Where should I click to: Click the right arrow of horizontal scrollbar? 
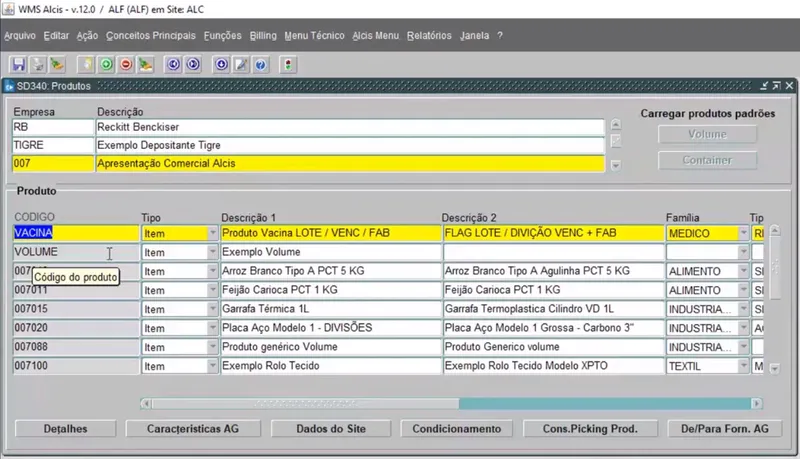(757, 403)
